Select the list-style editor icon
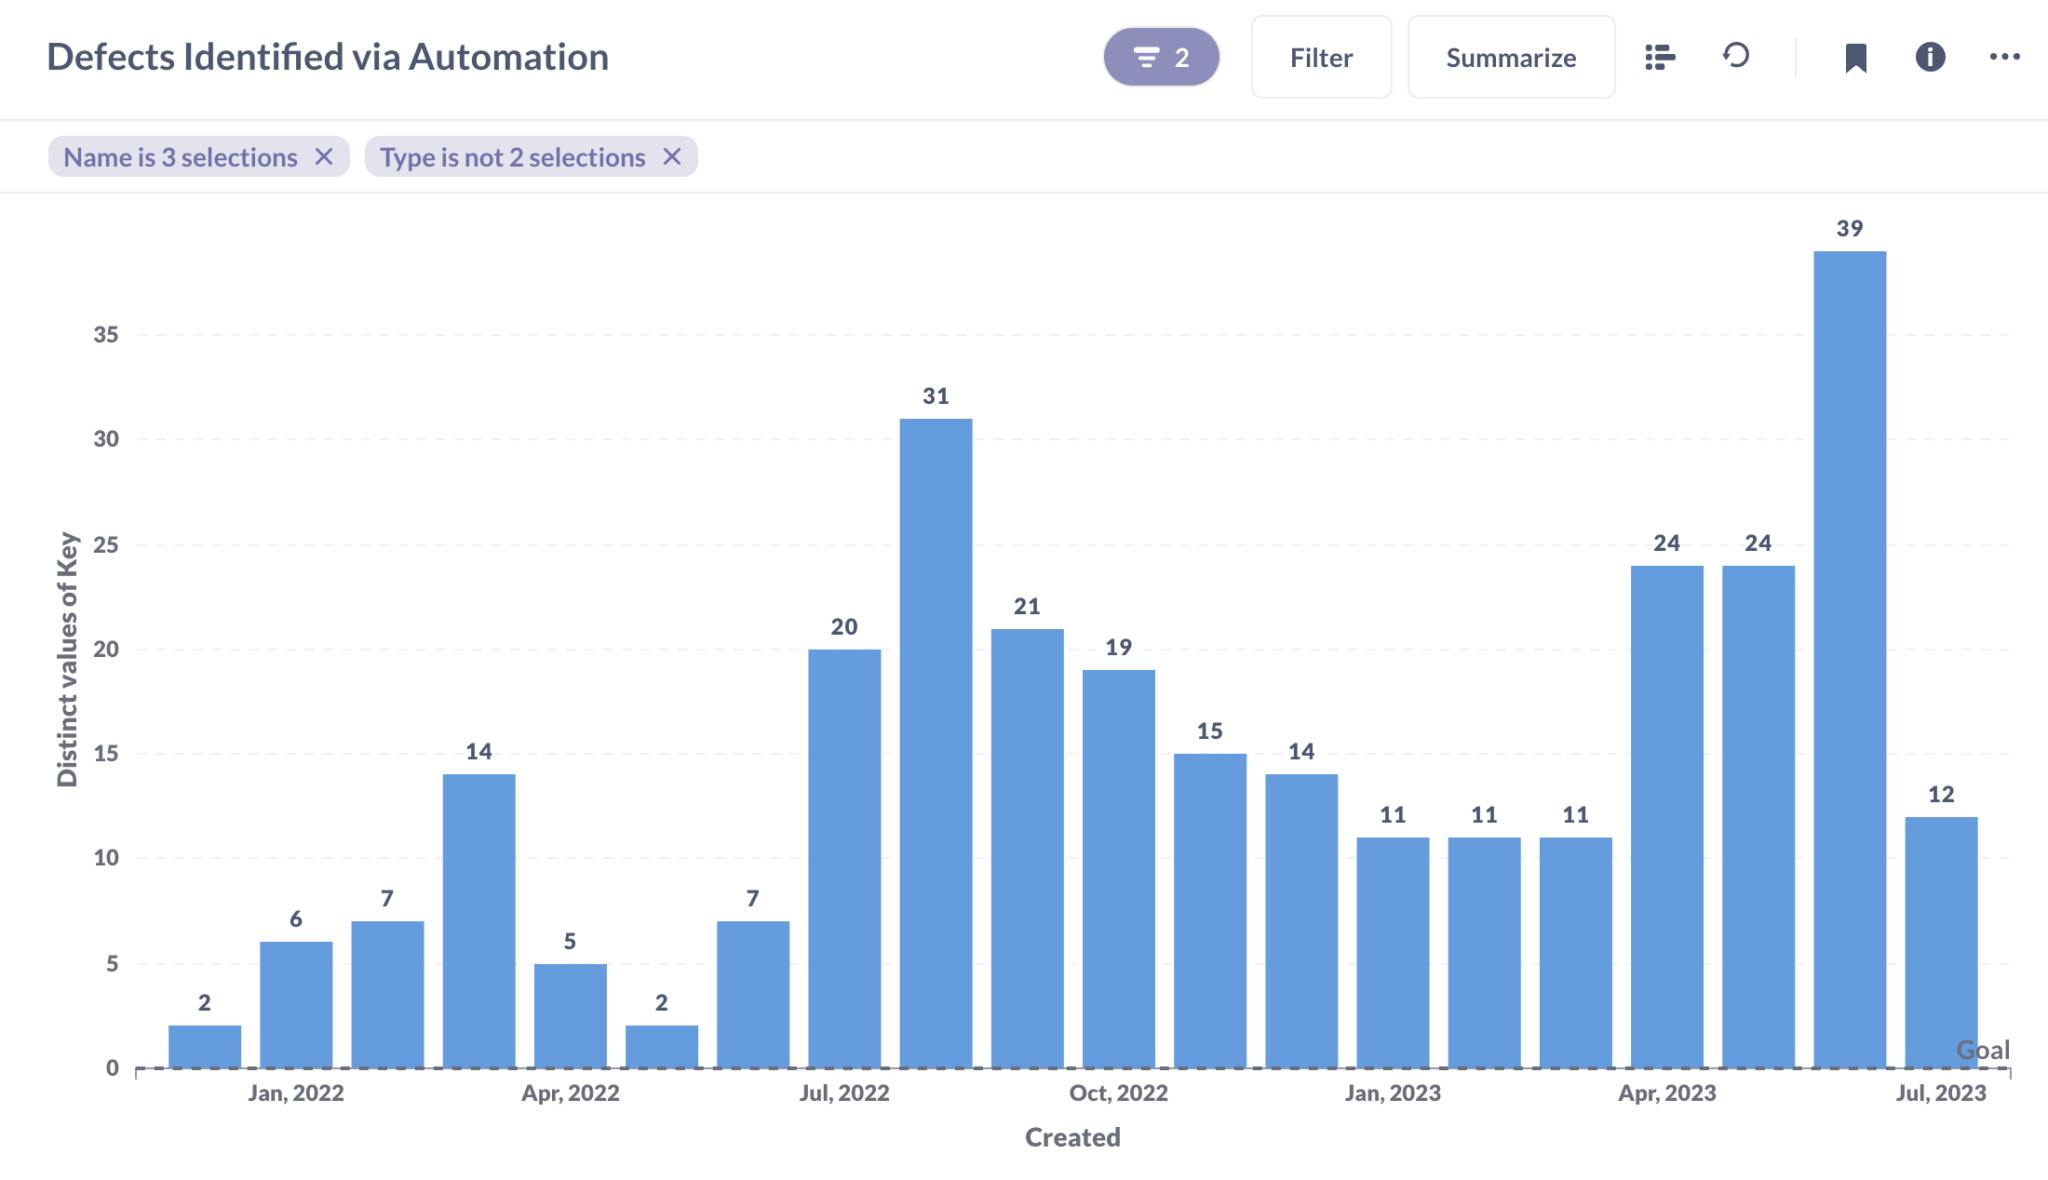Viewport: 2048px width, 1180px height. pyautogui.click(x=1660, y=57)
